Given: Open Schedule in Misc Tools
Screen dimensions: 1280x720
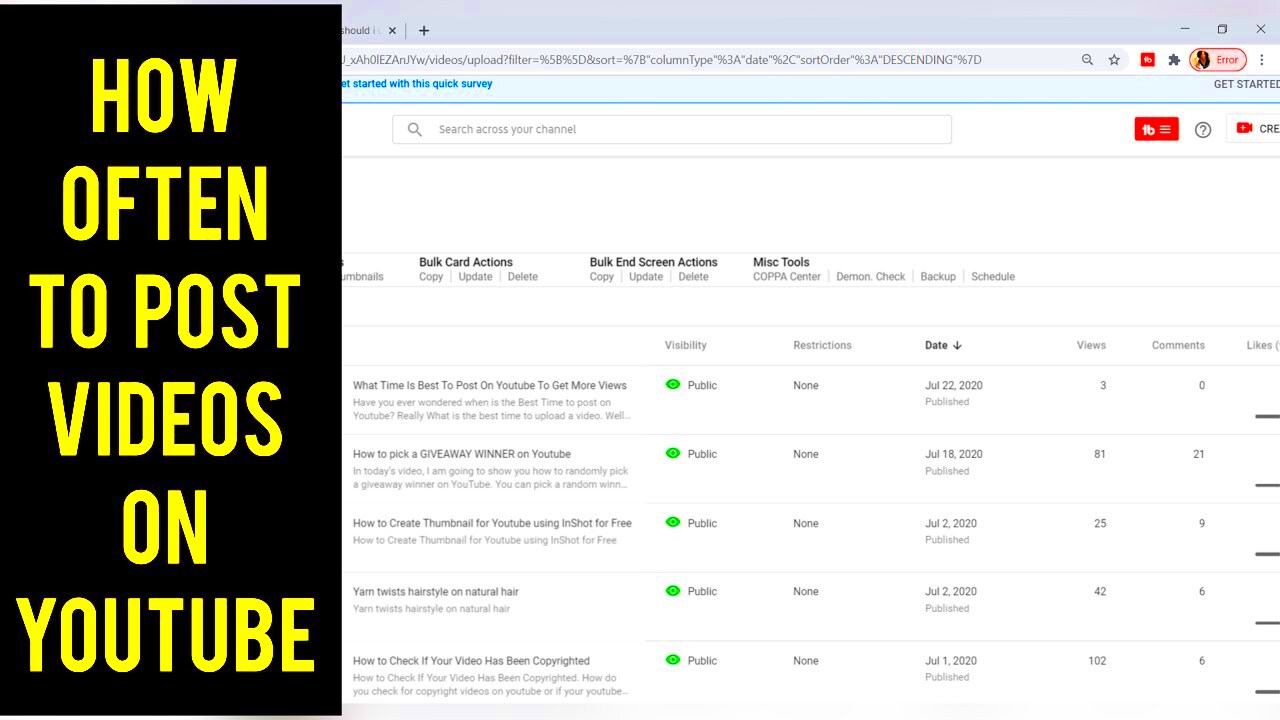Looking at the screenshot, I should point(993,277).
